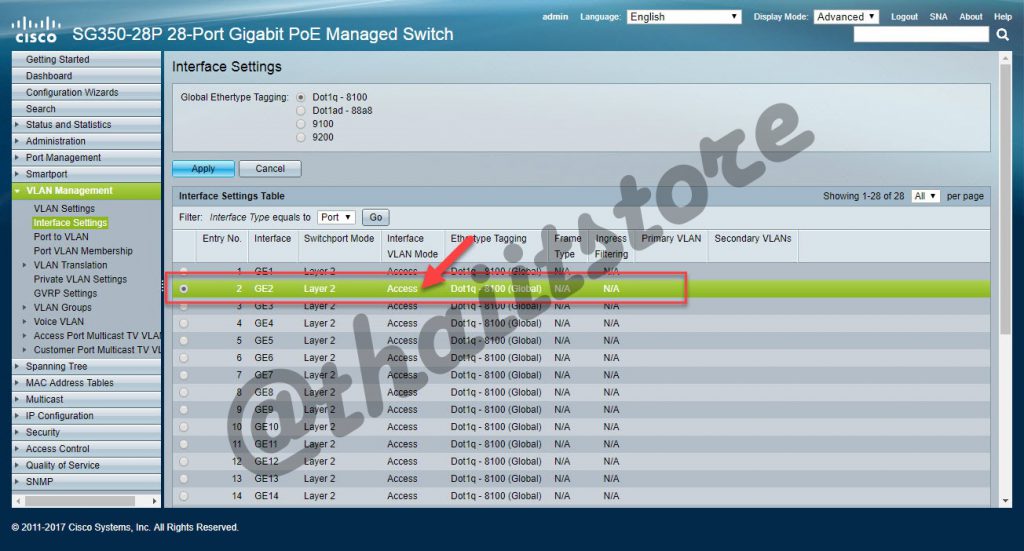
Task: Click the header search input field
Action: (x=921, y=35)
